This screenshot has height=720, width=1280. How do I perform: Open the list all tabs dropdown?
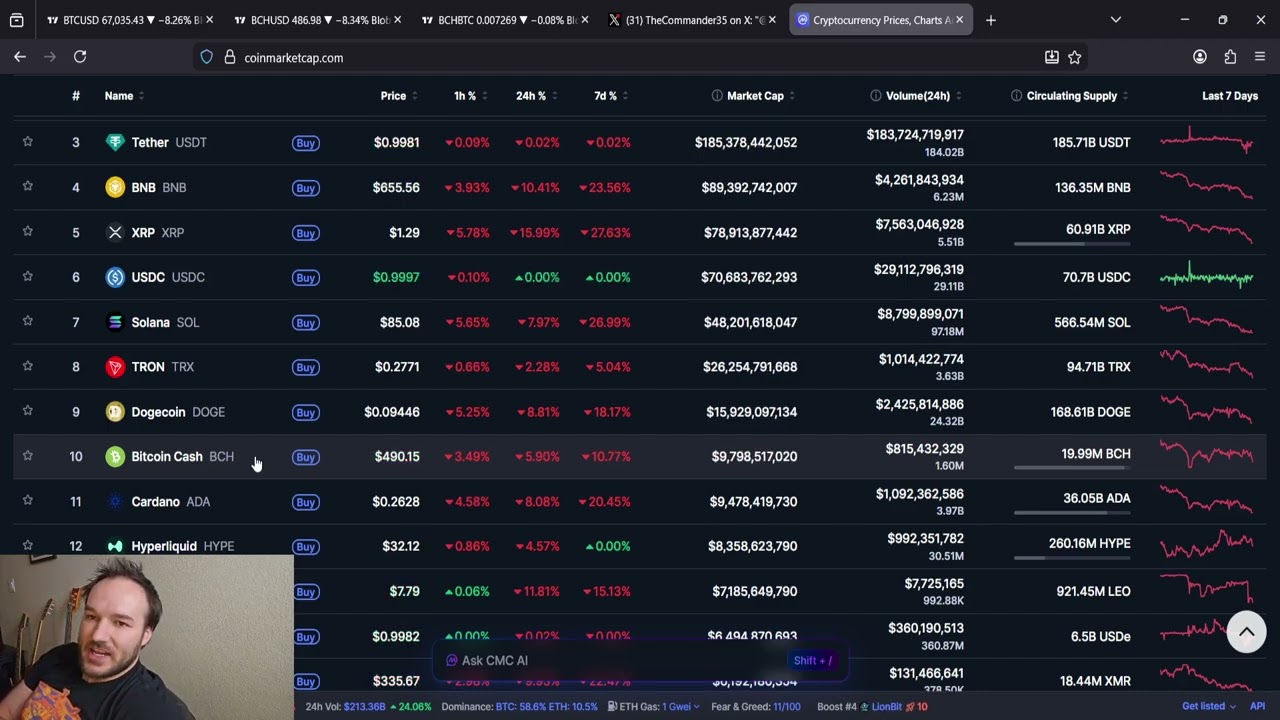1116,20
